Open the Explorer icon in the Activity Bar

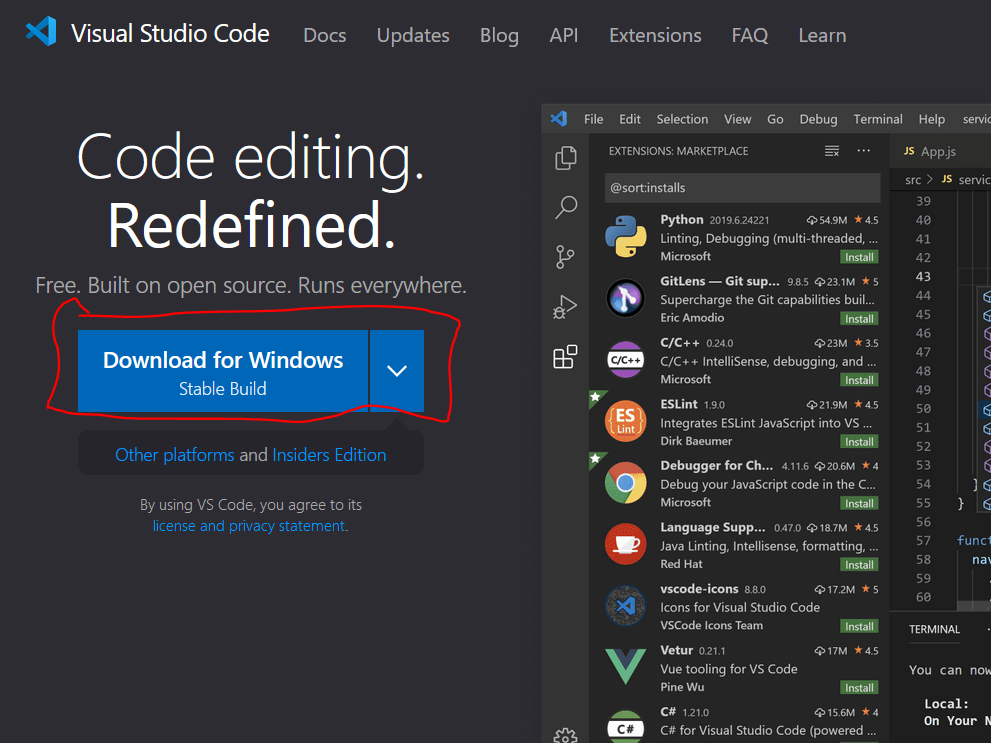(x=565, y=157)
